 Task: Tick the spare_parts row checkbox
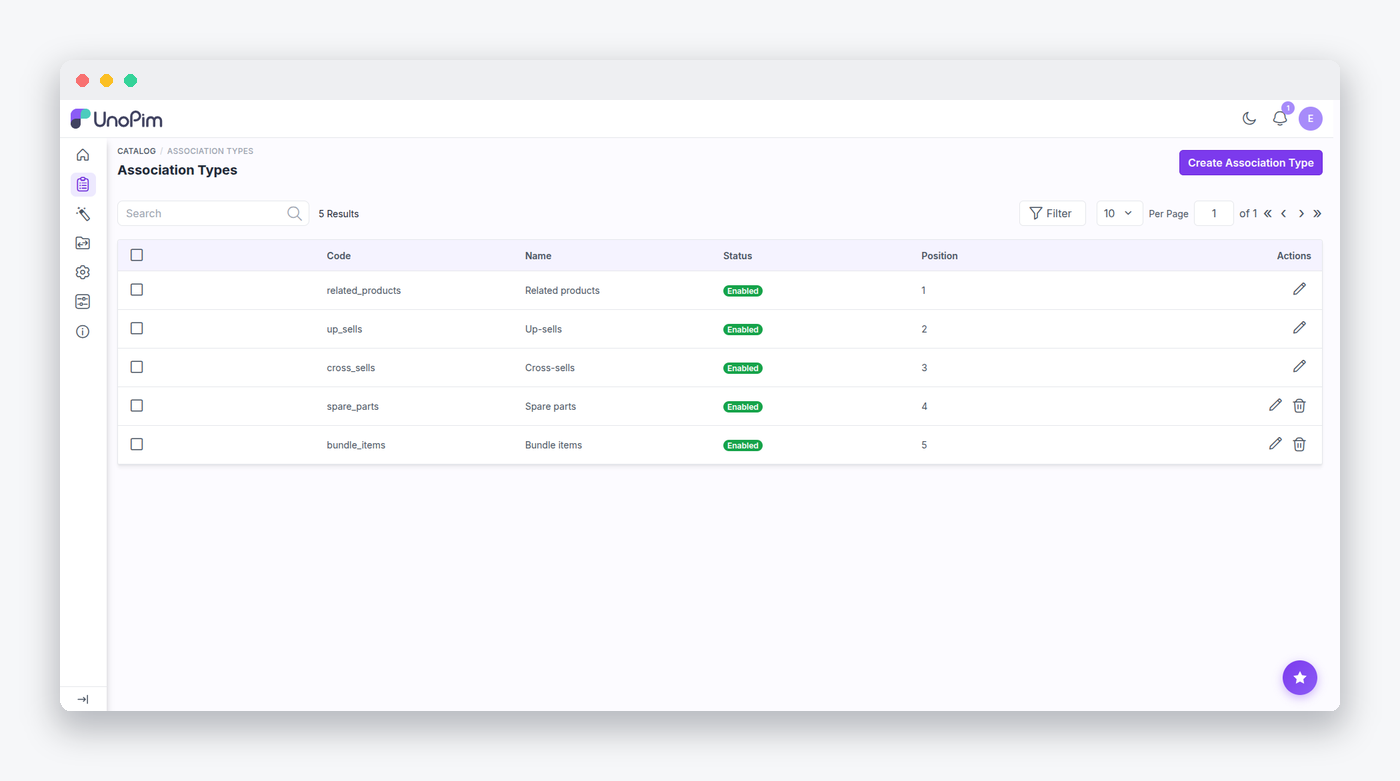[x=137, y=405]
